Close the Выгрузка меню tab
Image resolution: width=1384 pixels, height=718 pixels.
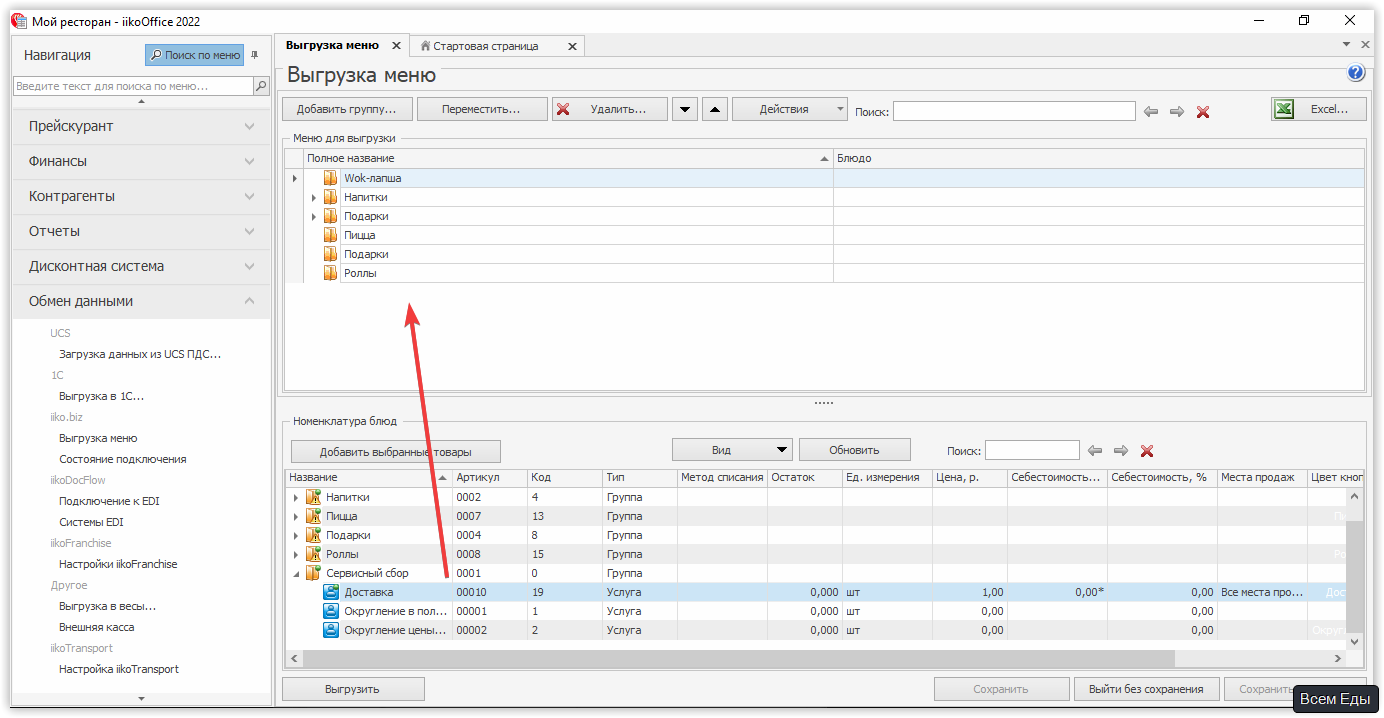click(x=396, y=46)
